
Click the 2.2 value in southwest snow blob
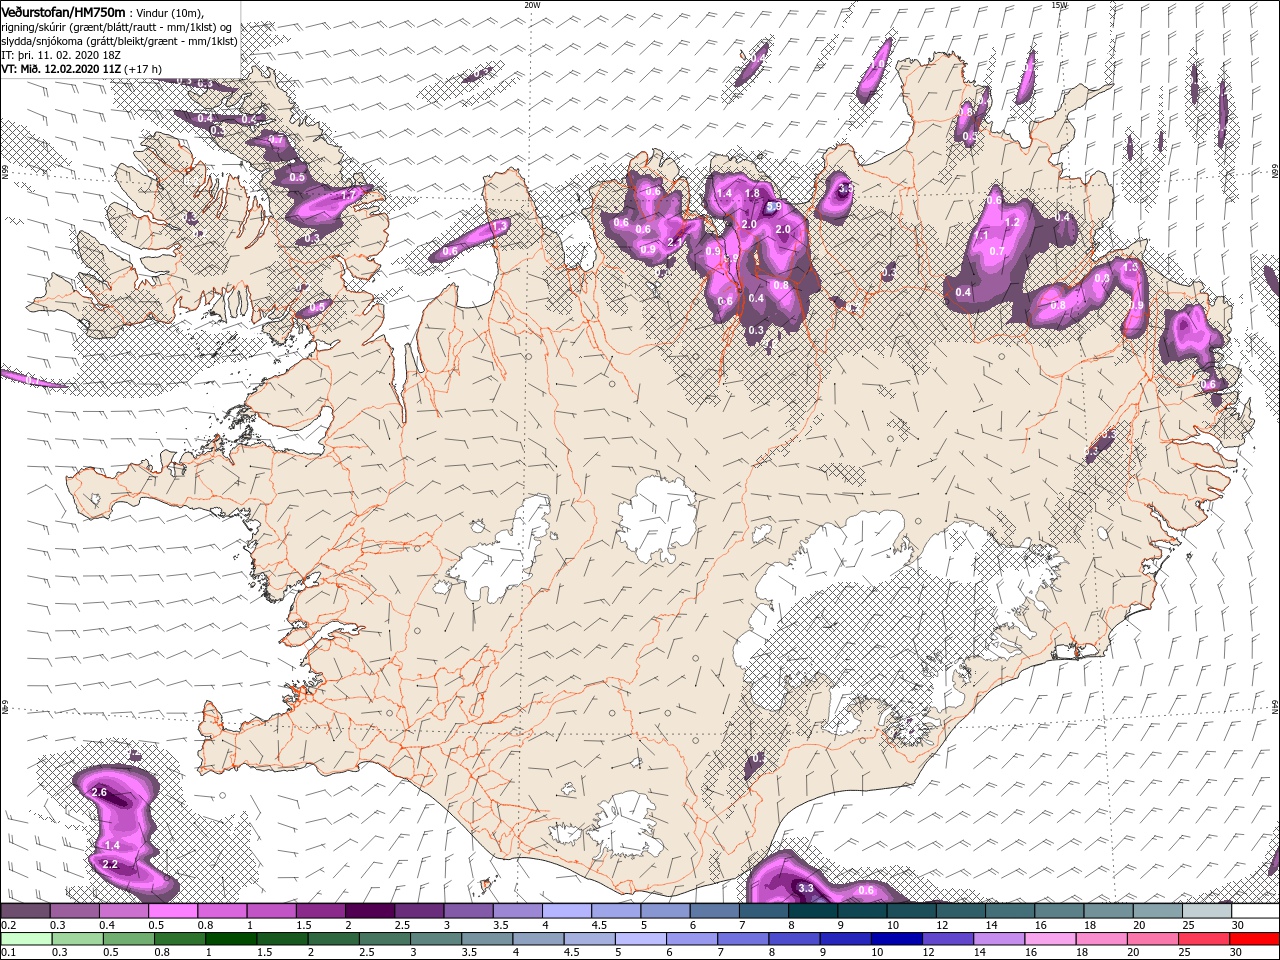[111, 864]
